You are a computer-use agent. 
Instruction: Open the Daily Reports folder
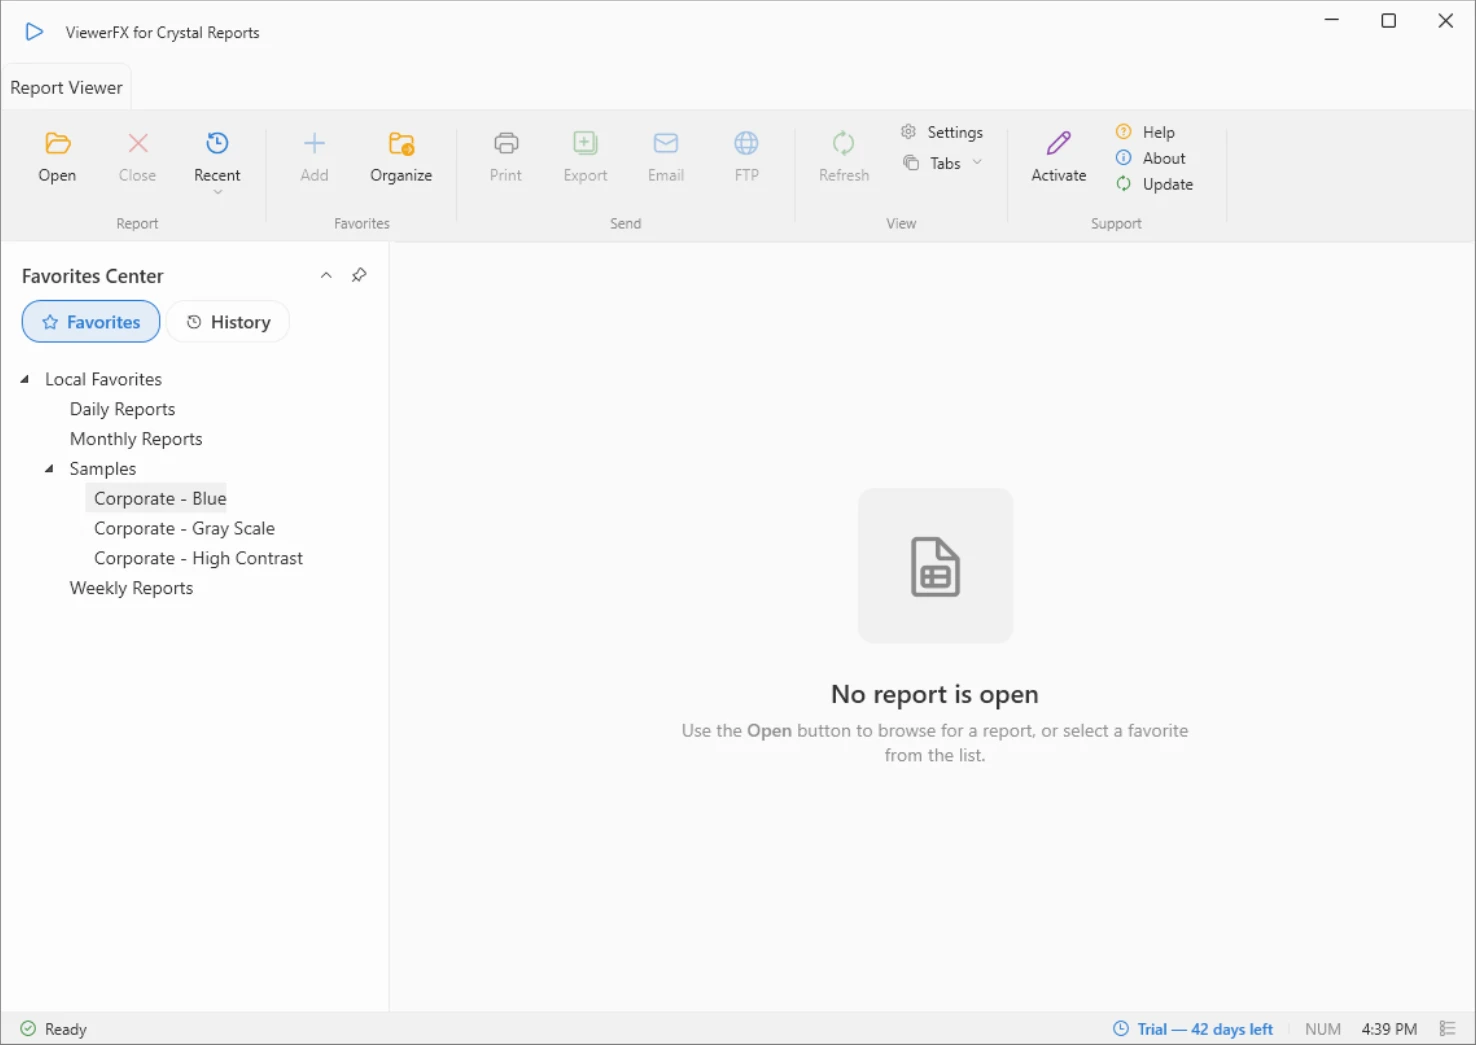tap(122, 409)
